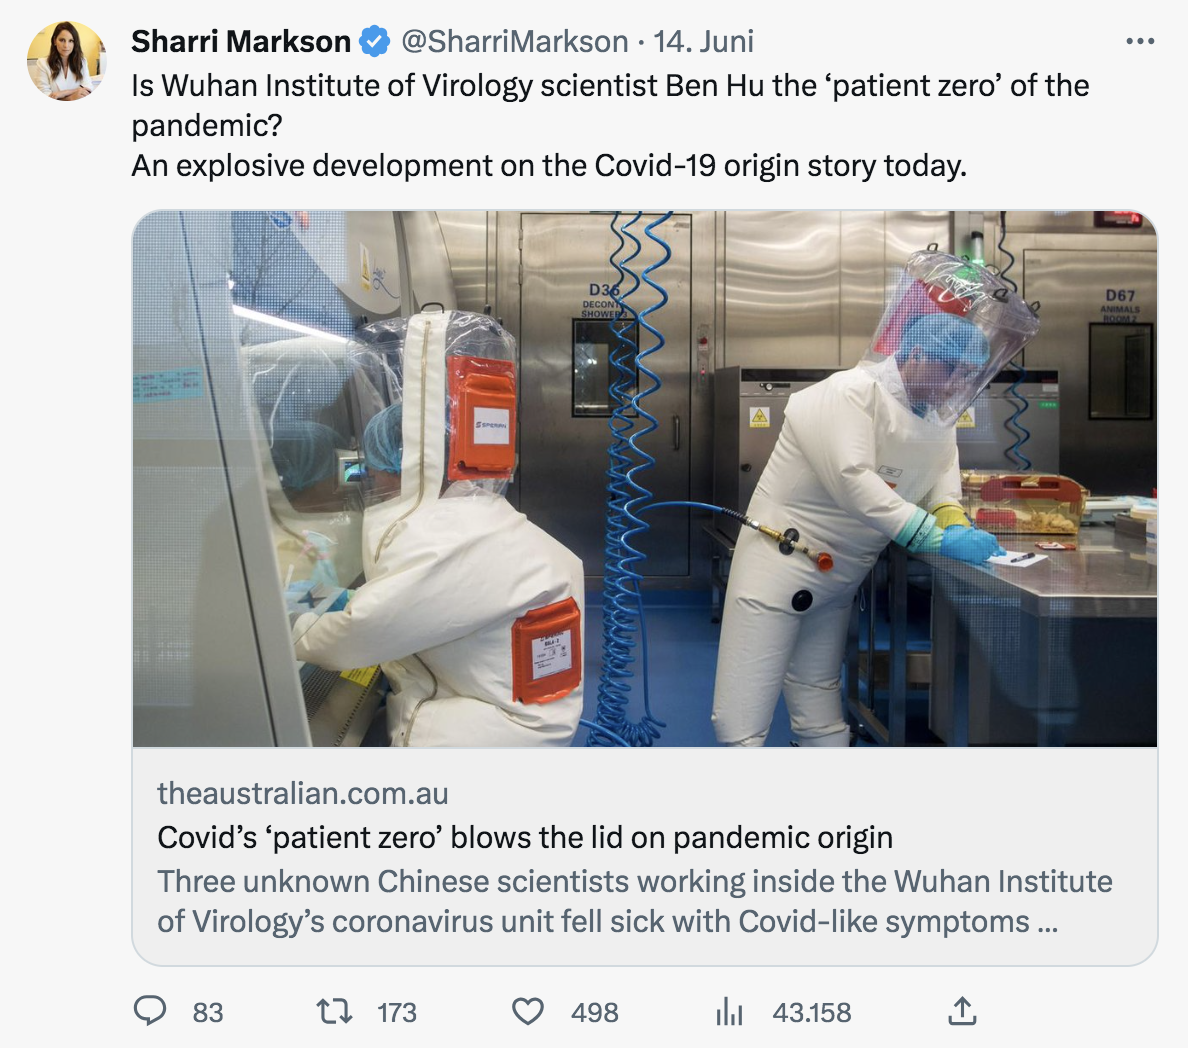Image resolution: width=1188 pixels, height=1048 pixels.
Task: Share the tweet via upload icon
Action: pos(962,1011)
